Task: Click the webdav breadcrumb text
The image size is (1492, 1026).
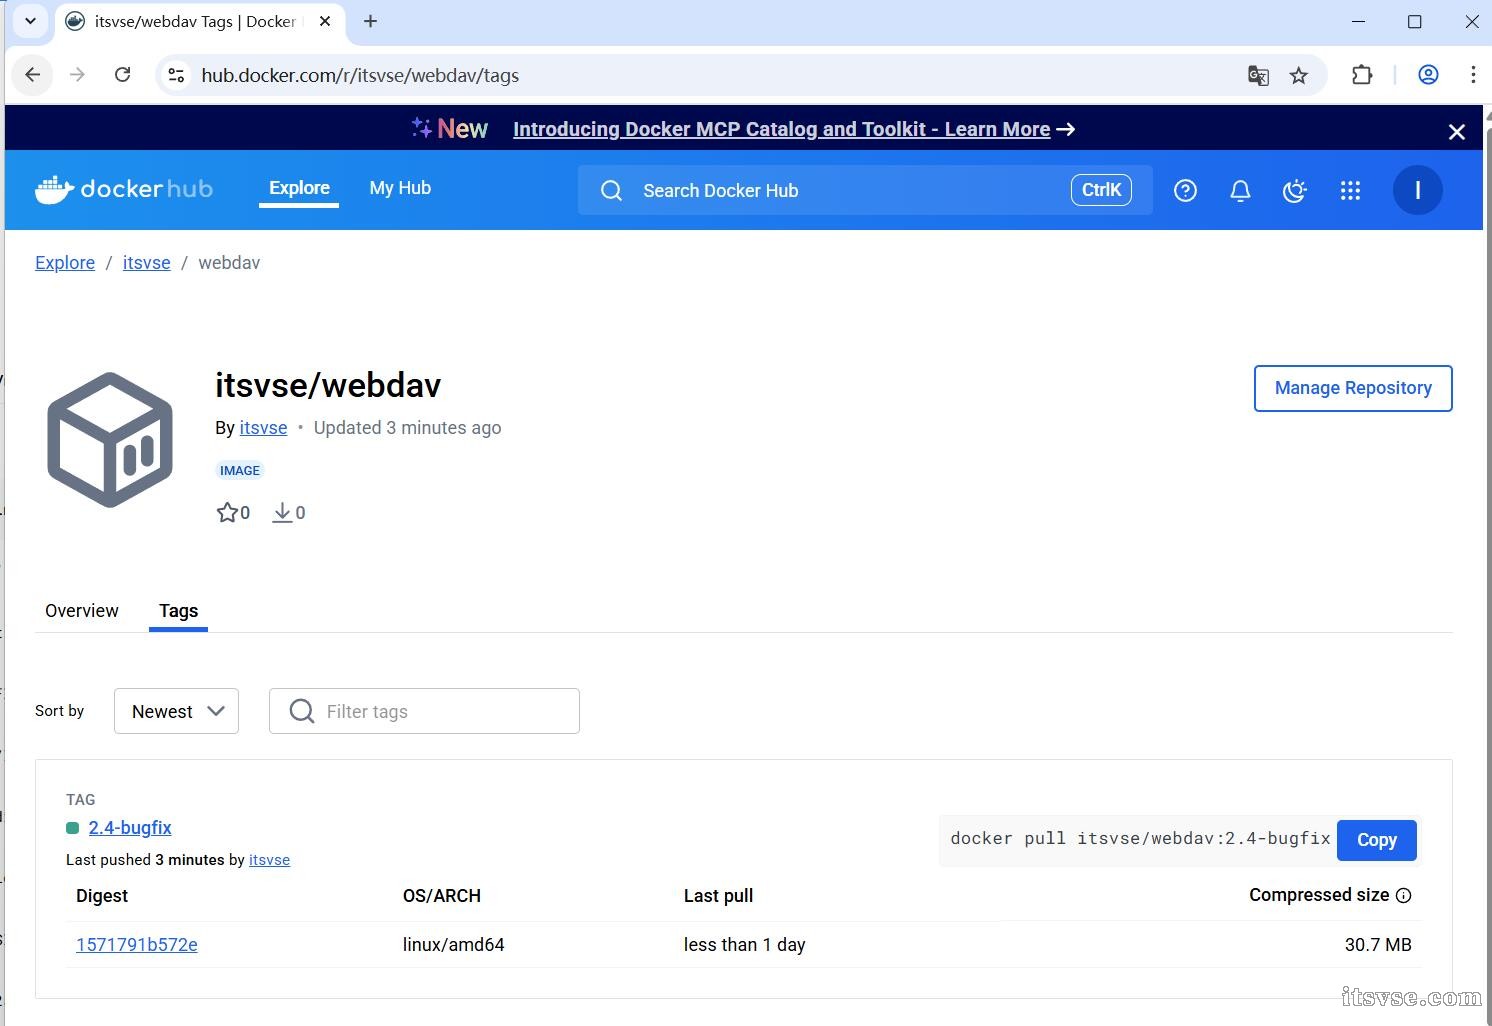Action: (229, 263)
